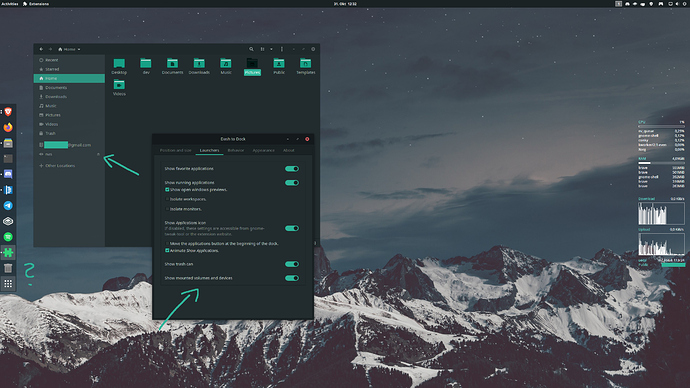Open the trash can in the dock

(8, 268)
